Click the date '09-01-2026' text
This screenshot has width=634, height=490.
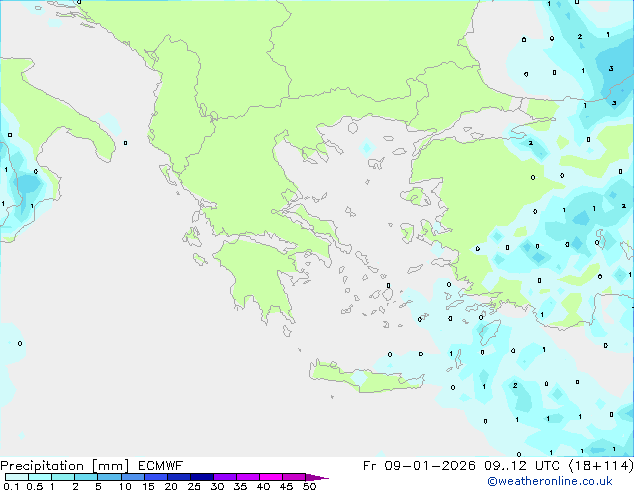pos(430,466)
